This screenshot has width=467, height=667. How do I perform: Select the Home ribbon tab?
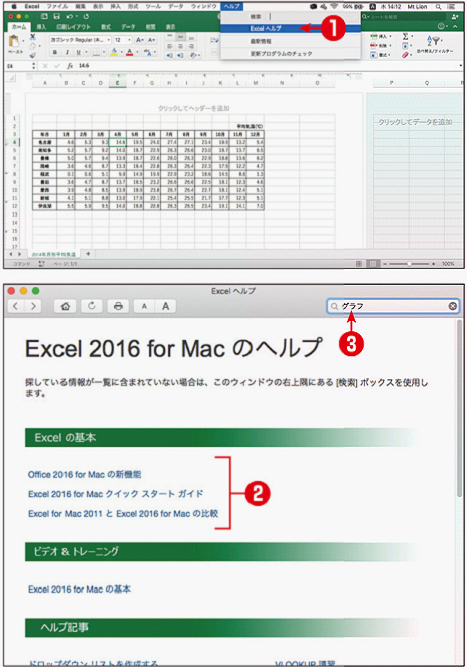(19, 27)
